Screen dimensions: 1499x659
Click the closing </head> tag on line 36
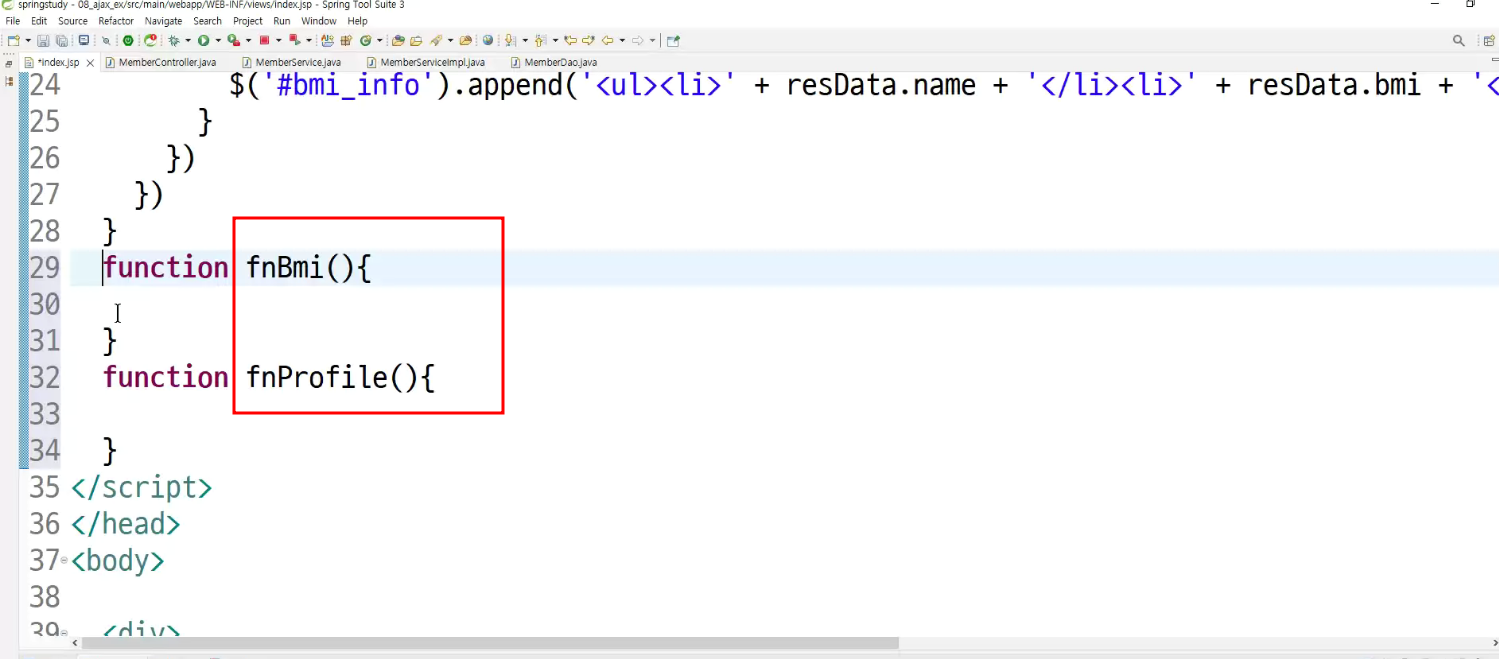pos(125,524)
